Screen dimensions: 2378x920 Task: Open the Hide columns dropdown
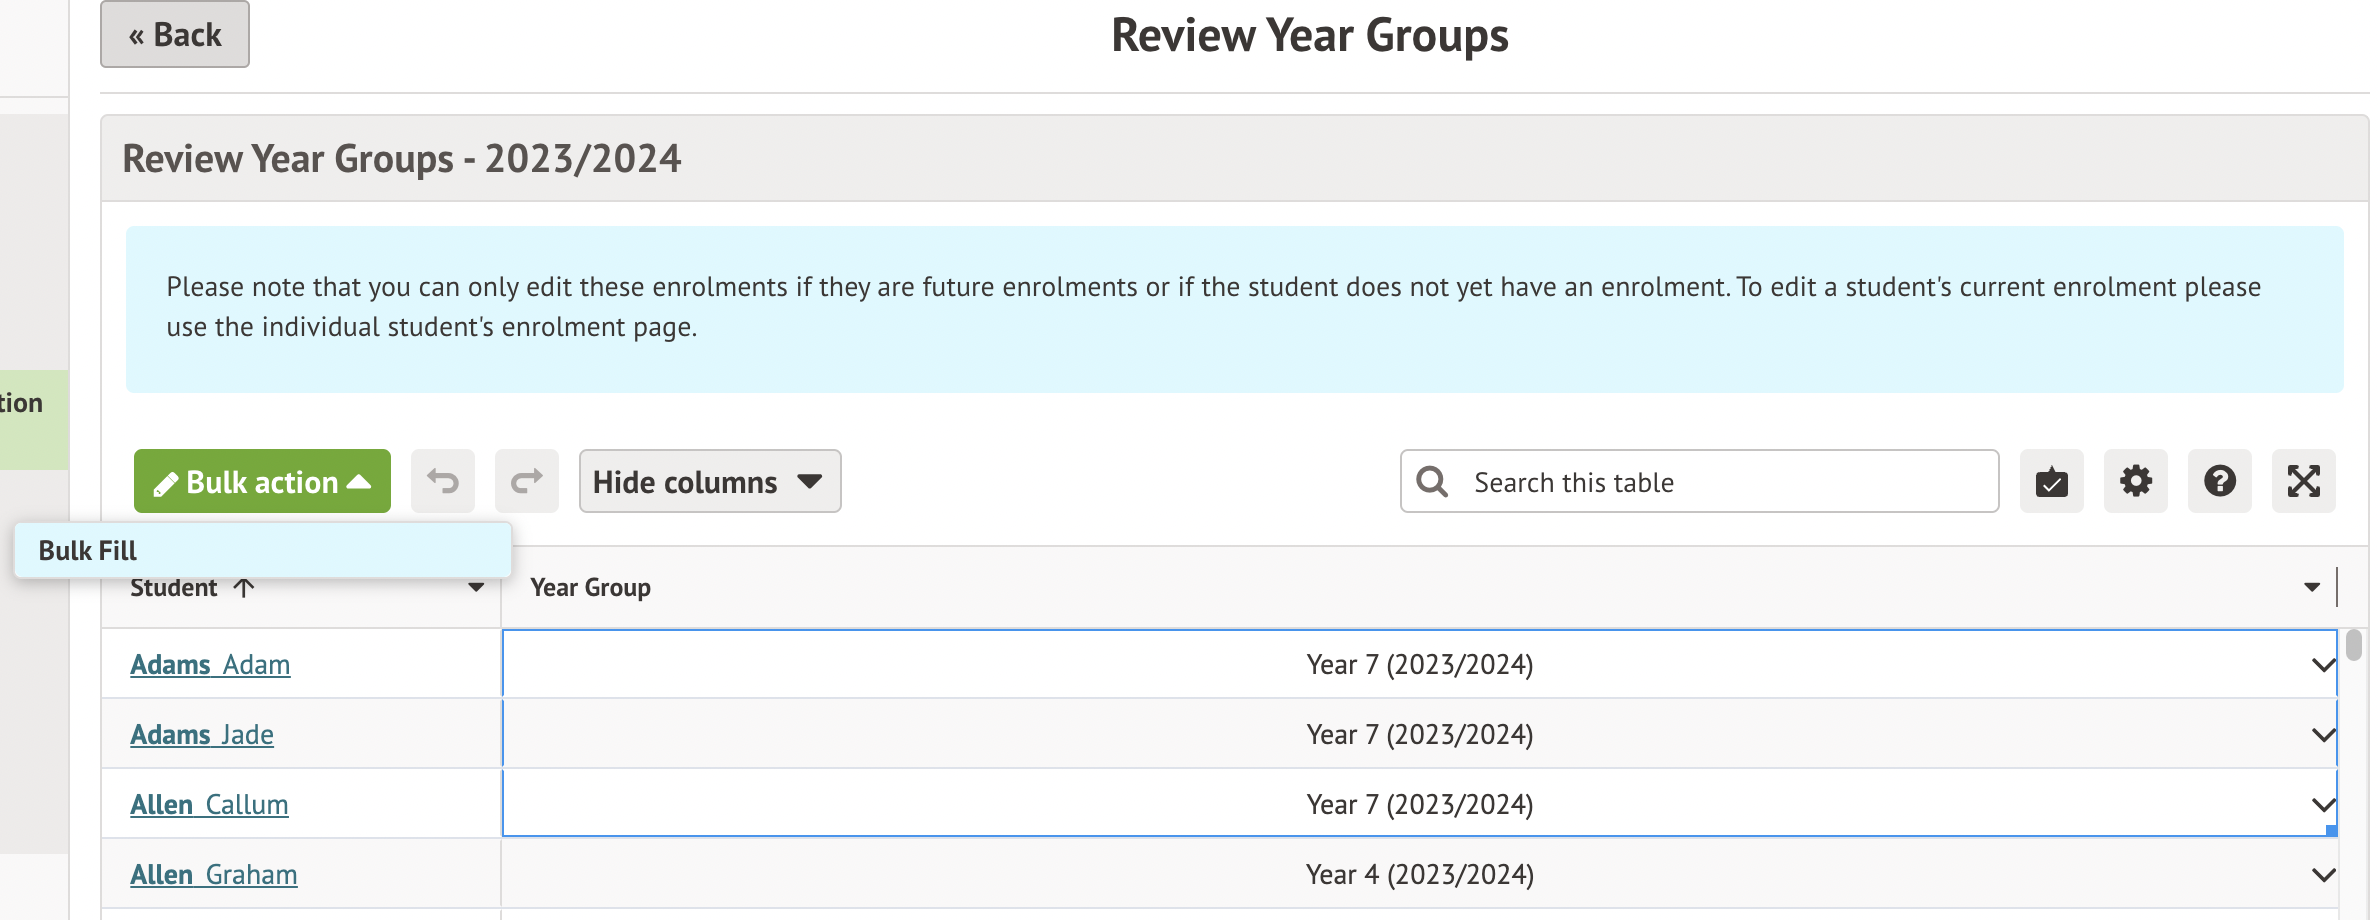[x=709, y=481]
